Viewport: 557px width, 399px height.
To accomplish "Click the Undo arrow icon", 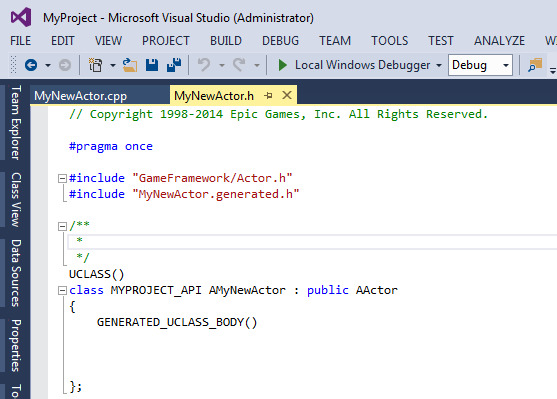I will [x=204, y=65].
